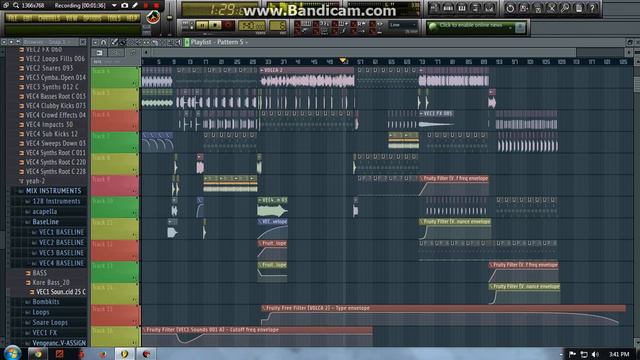Click the Bandicam magnifier icon
The width and height of the screenshot is (640, 360).
[16, 5]
